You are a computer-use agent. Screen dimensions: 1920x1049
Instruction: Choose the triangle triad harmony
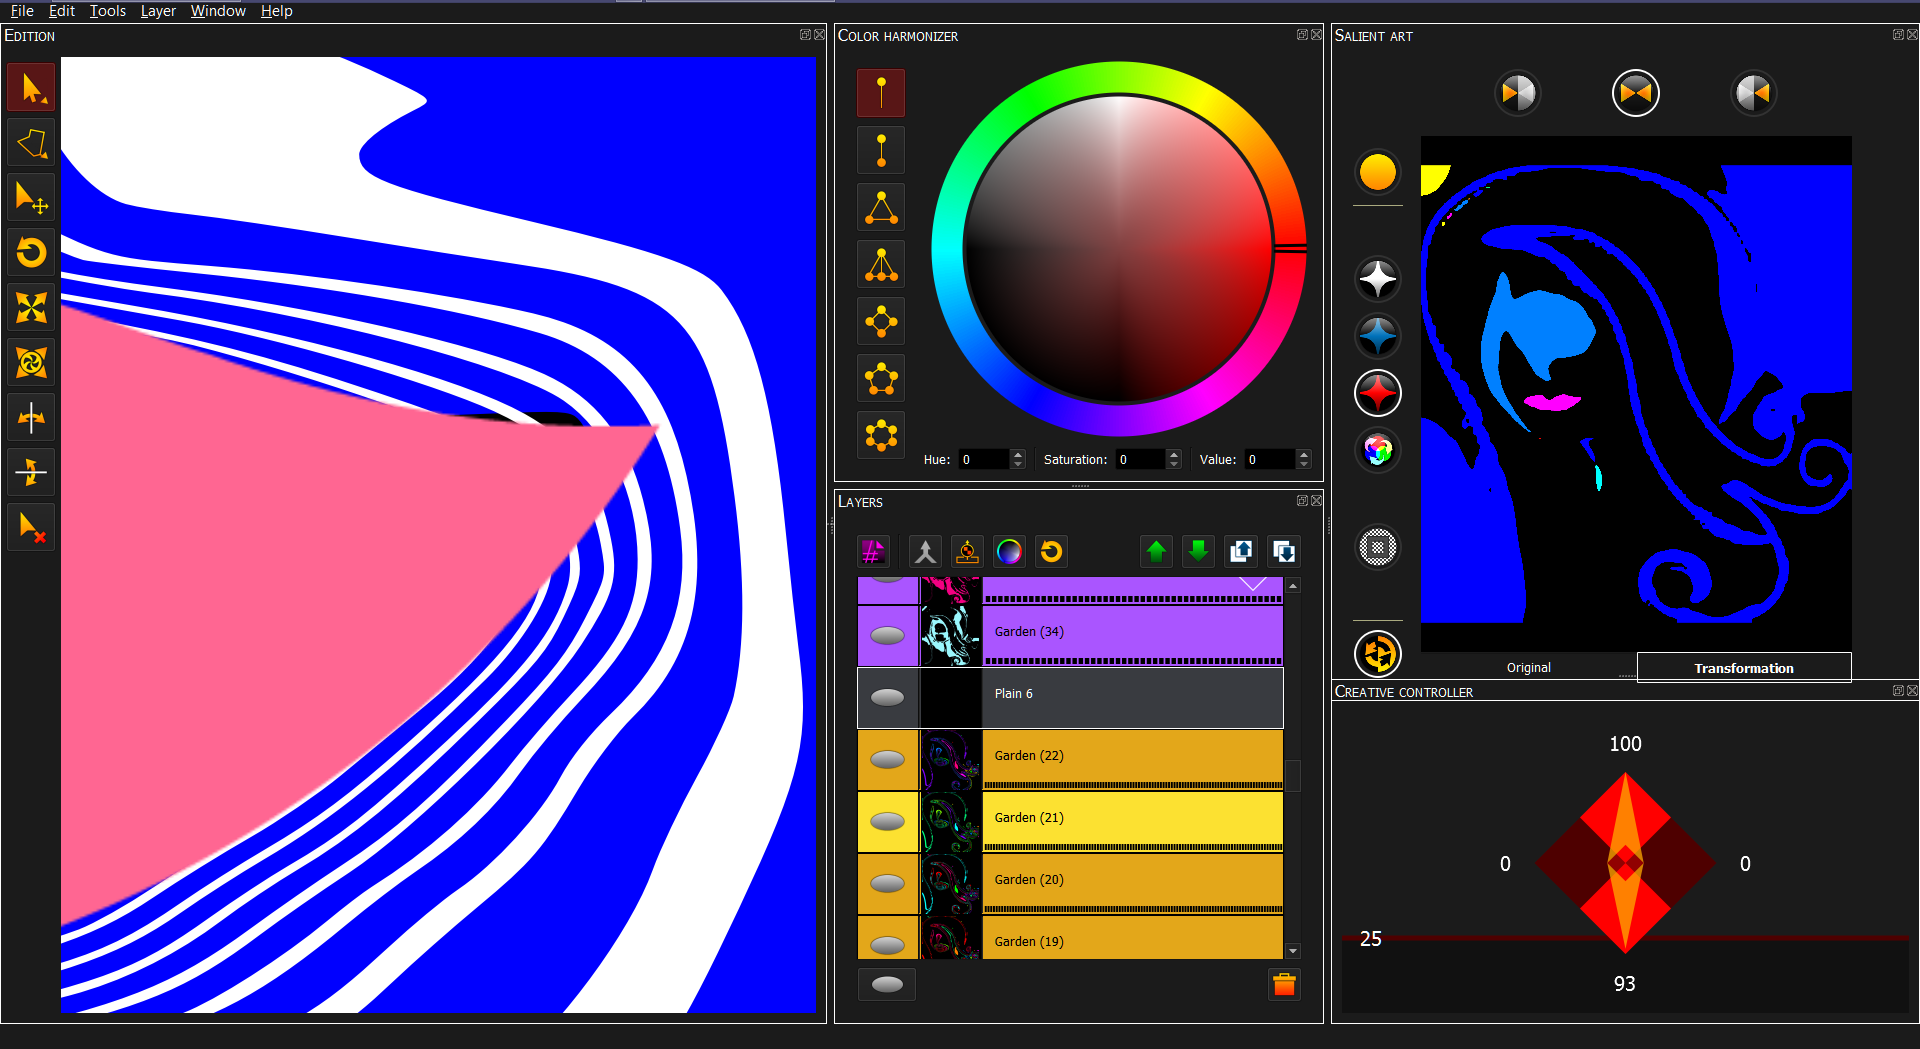pos(881,207)
